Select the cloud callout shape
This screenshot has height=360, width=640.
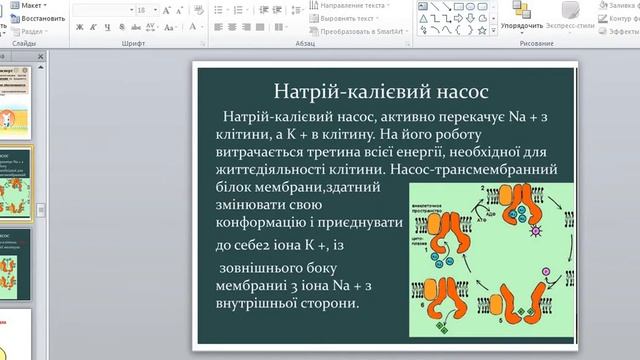[482, 18]
